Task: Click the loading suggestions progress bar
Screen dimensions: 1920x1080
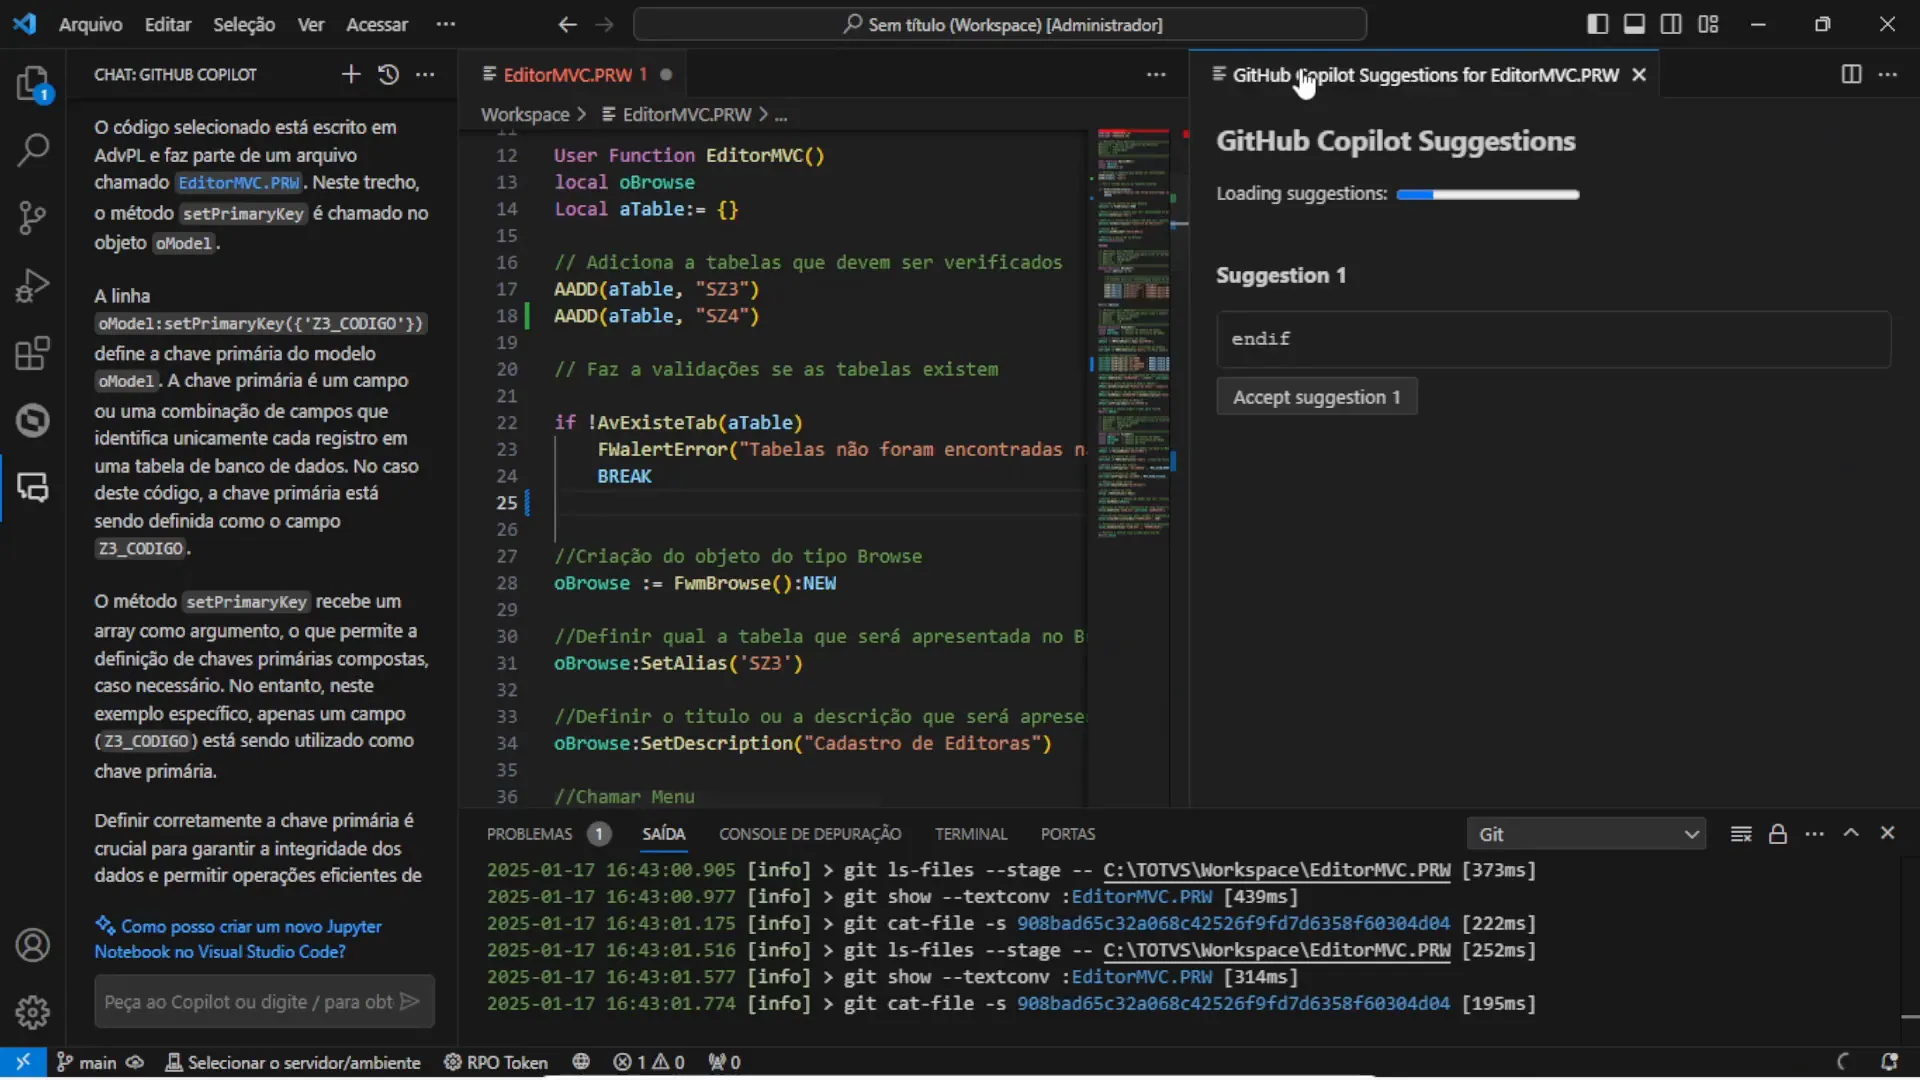Action: tap(1488, 194)
